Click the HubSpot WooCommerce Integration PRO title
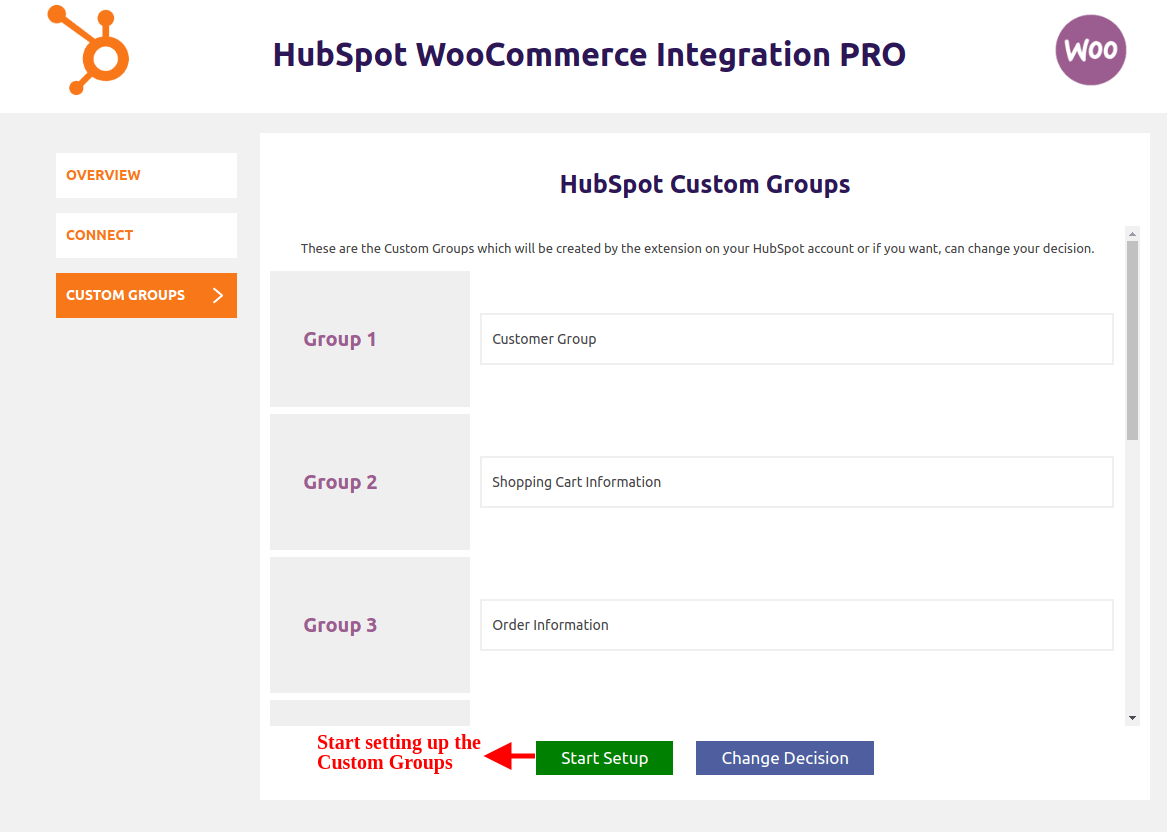 pos(589,54)
